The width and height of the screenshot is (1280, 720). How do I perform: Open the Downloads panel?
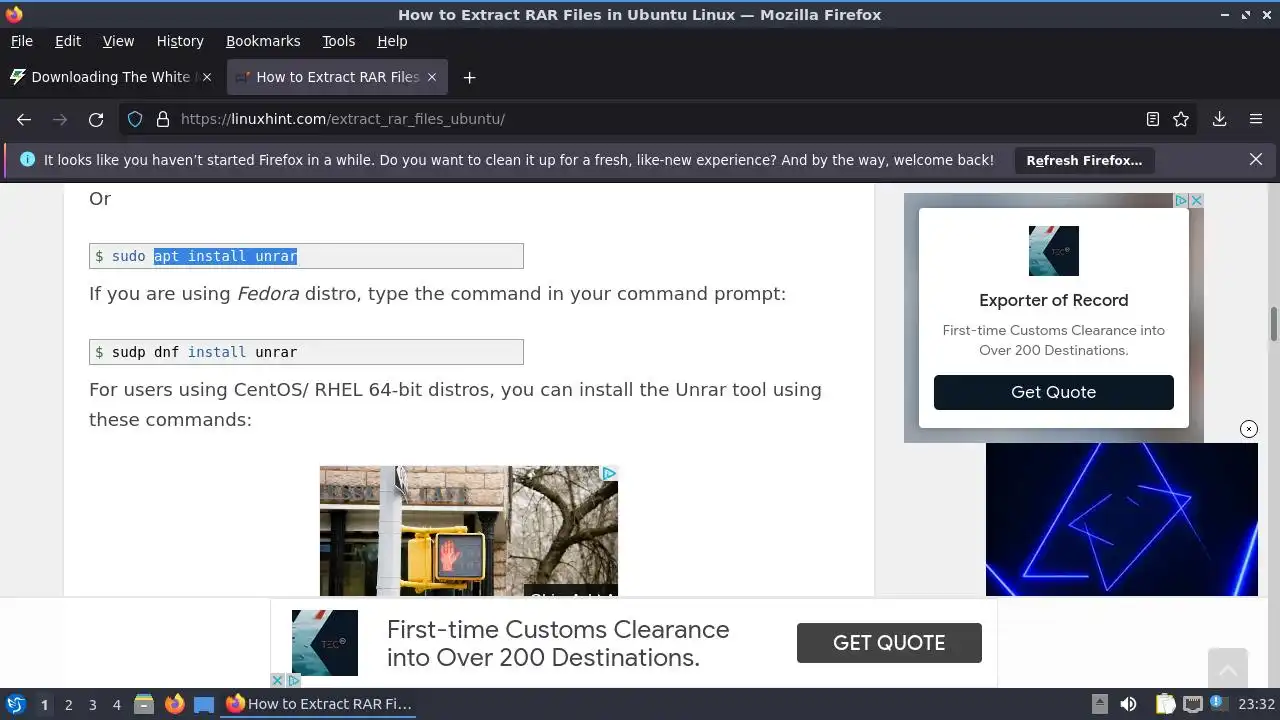coord(1219,119)
